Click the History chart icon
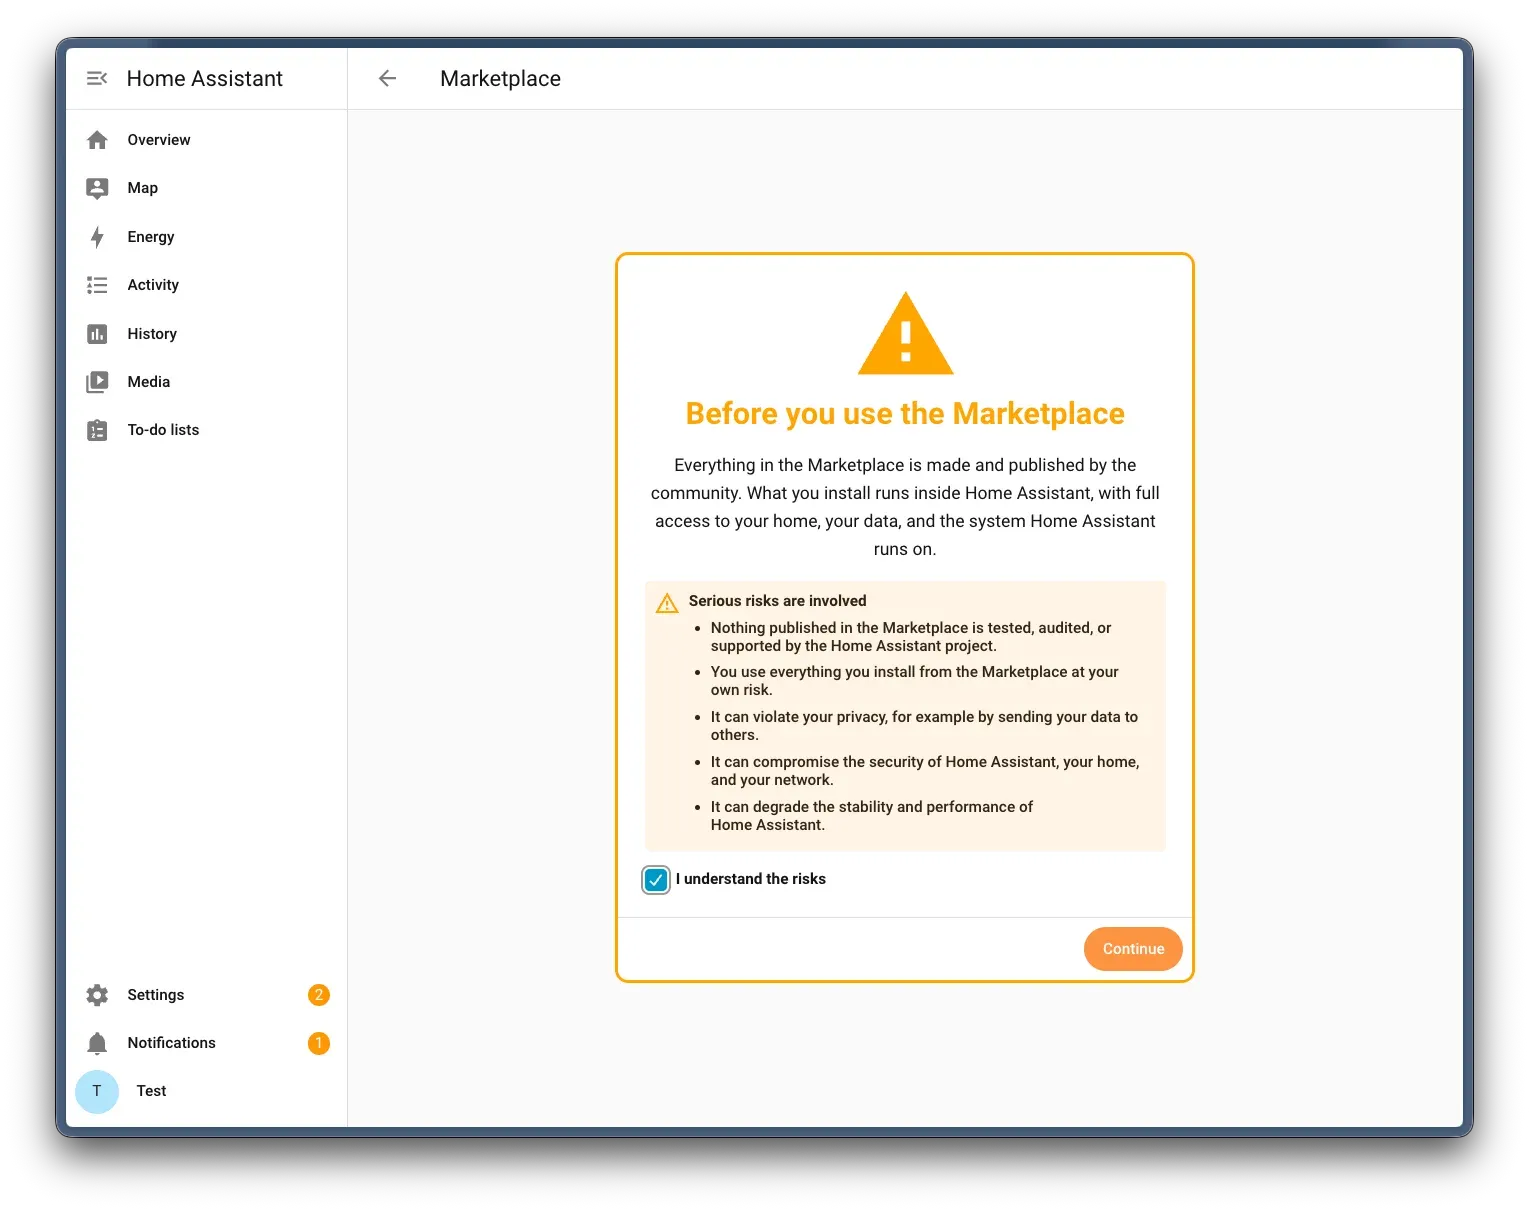 (97, 334)
